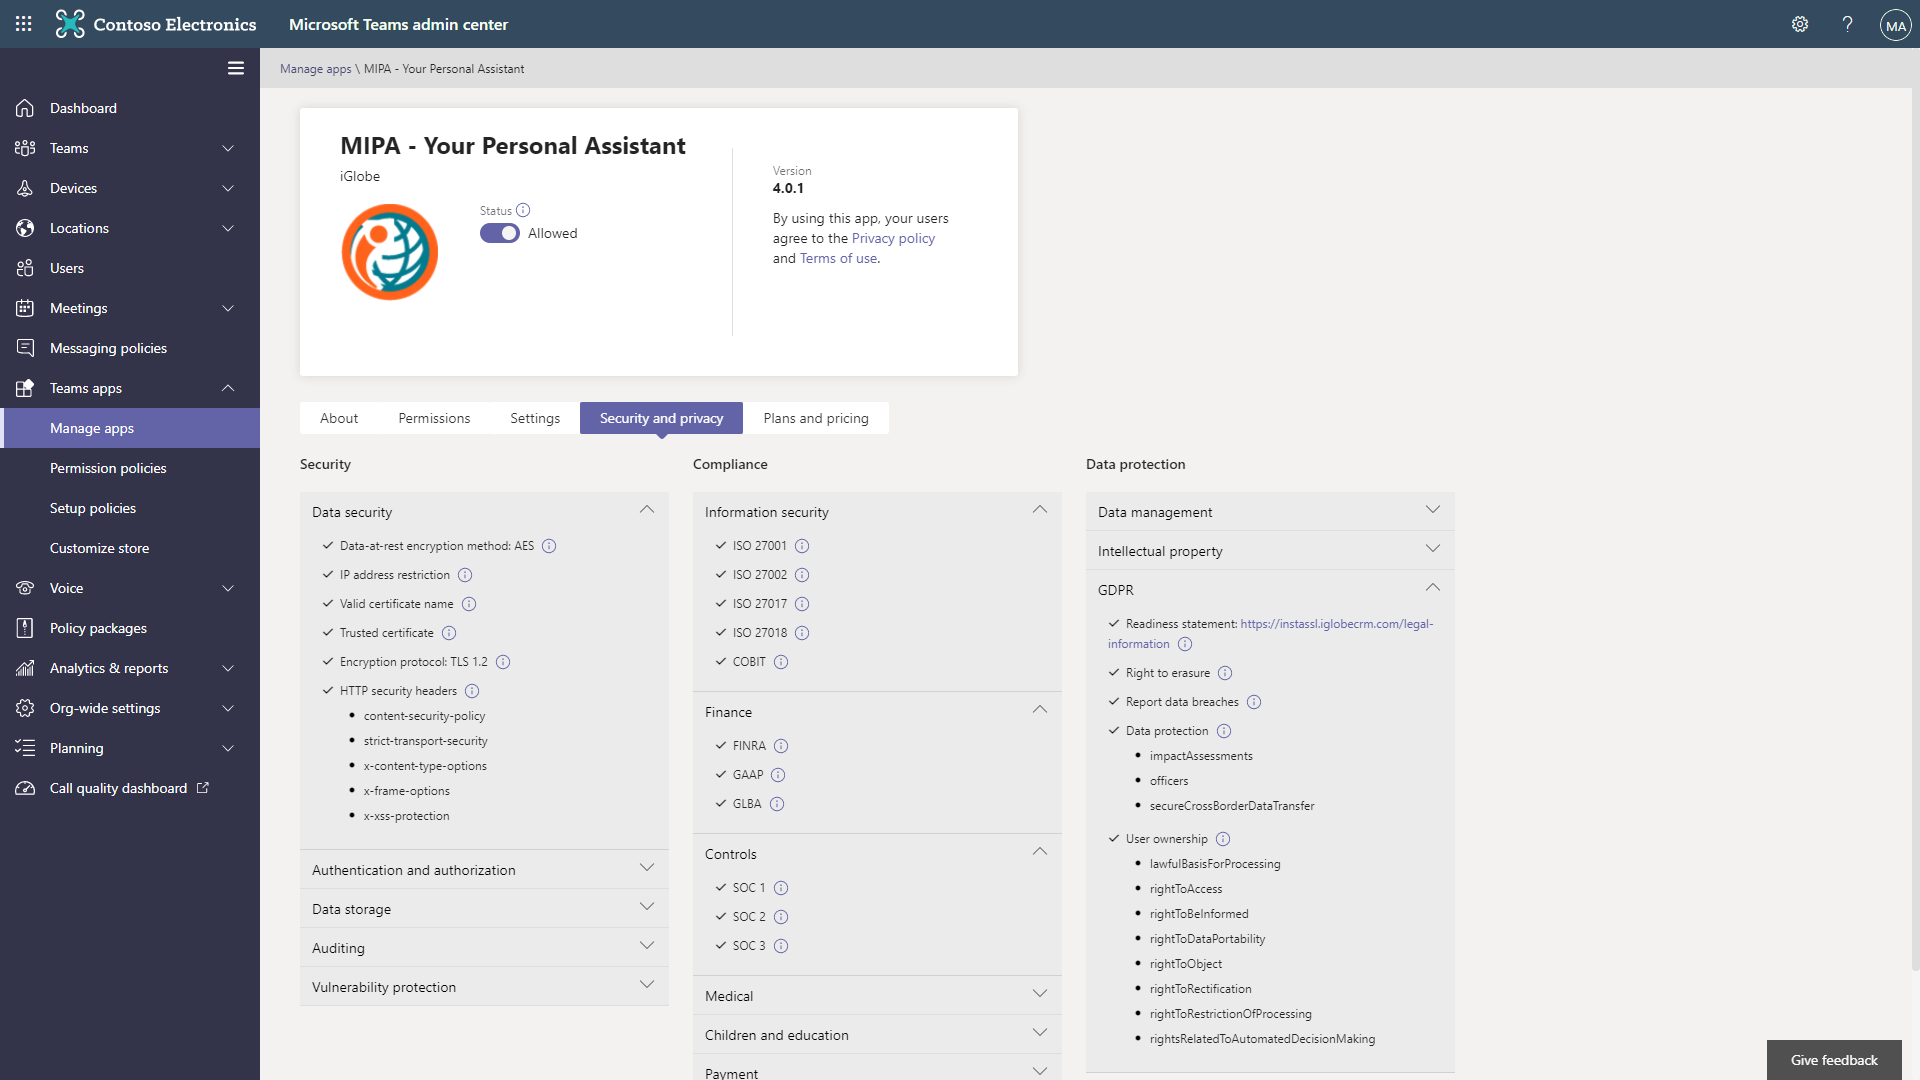Show info for IP address restriction
Screen dimensions: 1920x1080
tap(465, 575)
